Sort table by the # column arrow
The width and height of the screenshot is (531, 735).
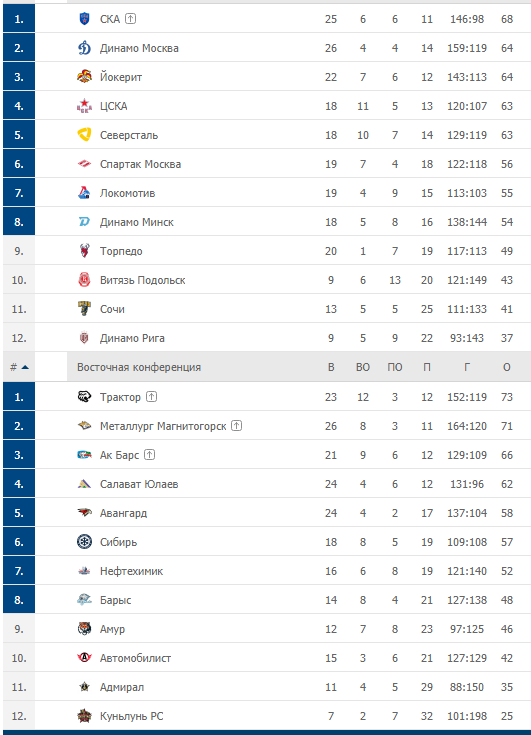pos(25,367)
